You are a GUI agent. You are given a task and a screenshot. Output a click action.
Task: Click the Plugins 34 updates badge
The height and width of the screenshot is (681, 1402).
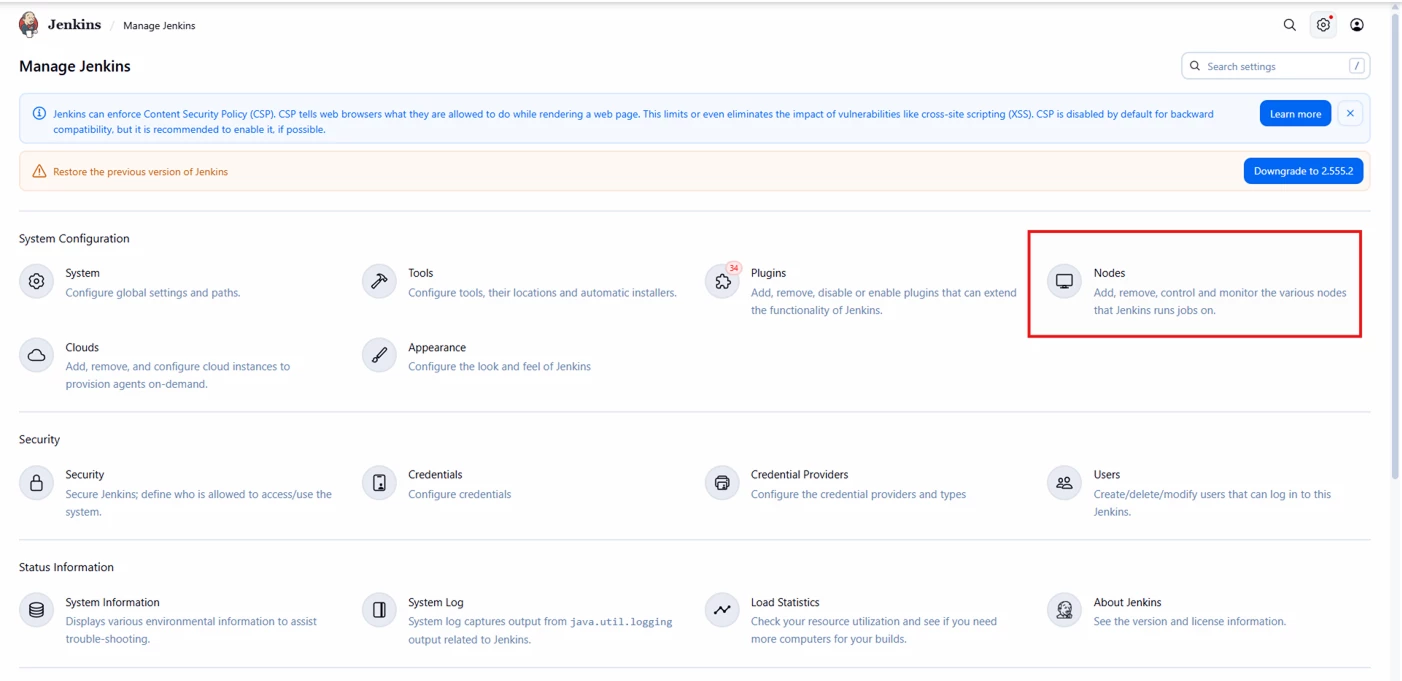click(x=734, y=268)
